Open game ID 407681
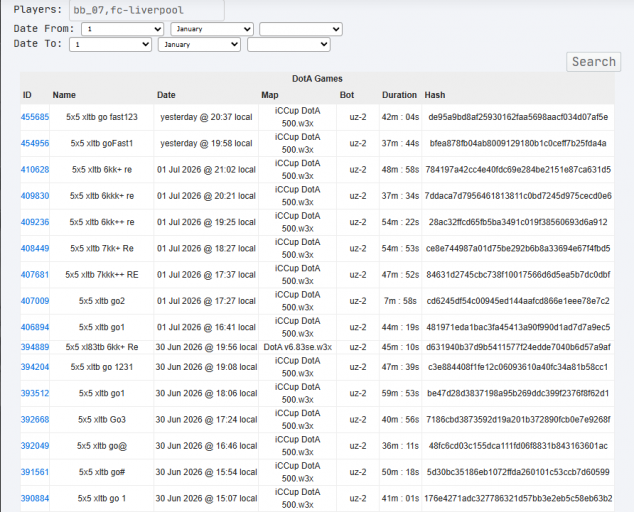This screenshot has height=512, width=634. [x=35, y=275]
